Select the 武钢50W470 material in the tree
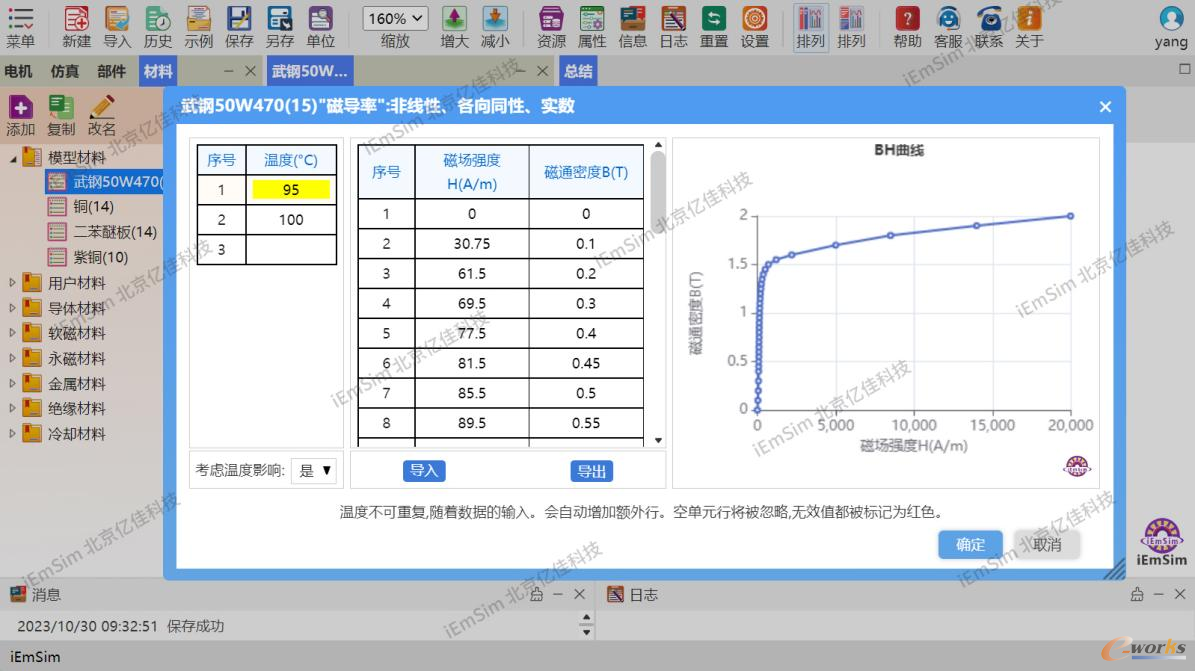This screenshot has height=671, width=1196. point(104,181)
